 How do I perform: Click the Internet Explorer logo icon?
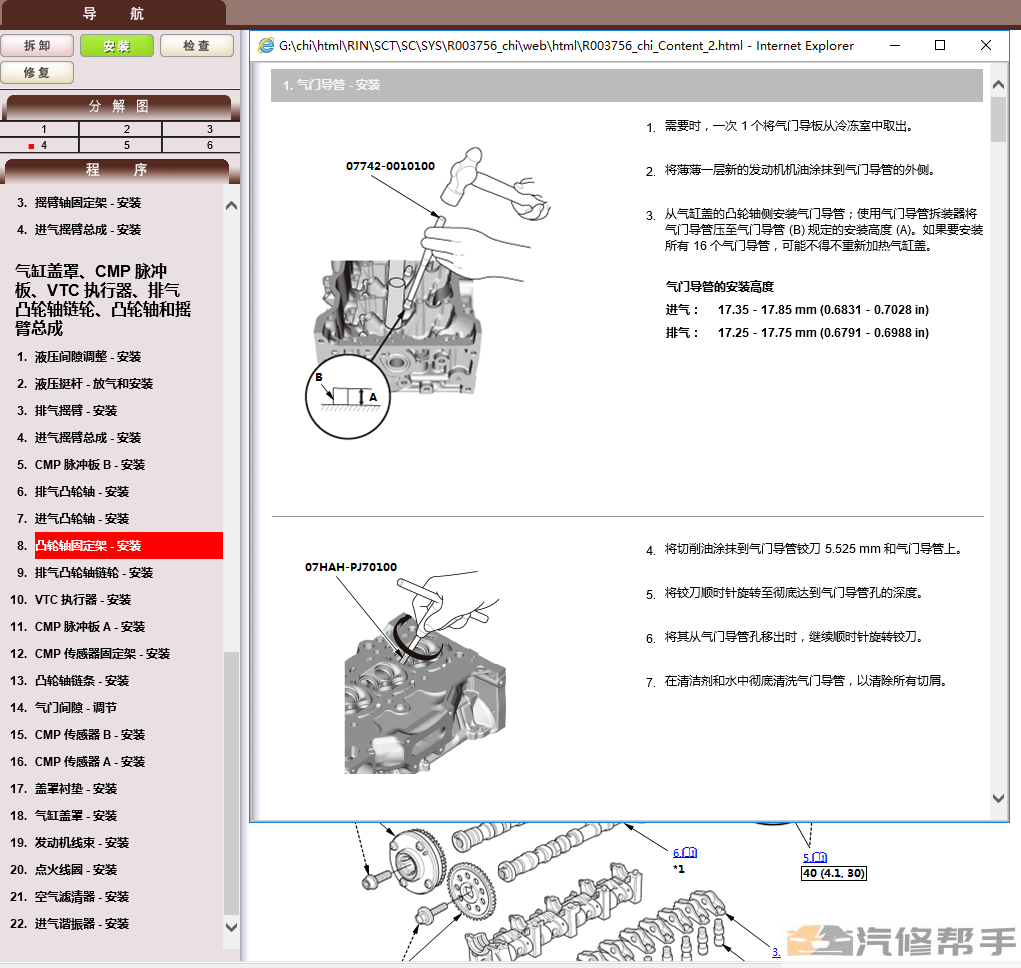coord(266,46)
